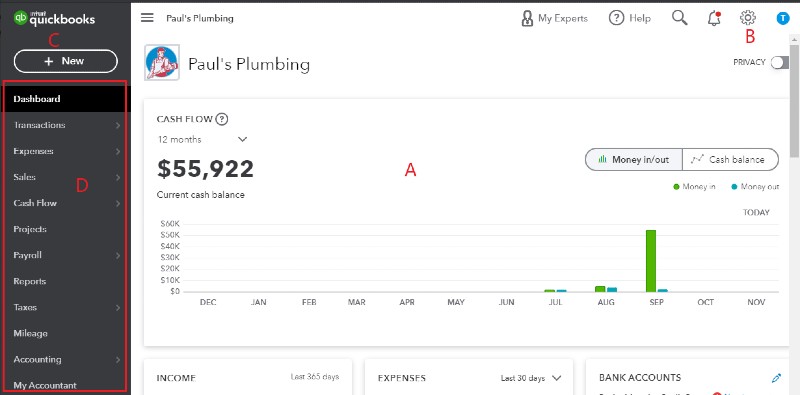Click the QuickBooks logo
The height and width of the screenshot is (395, 800).
54,18
